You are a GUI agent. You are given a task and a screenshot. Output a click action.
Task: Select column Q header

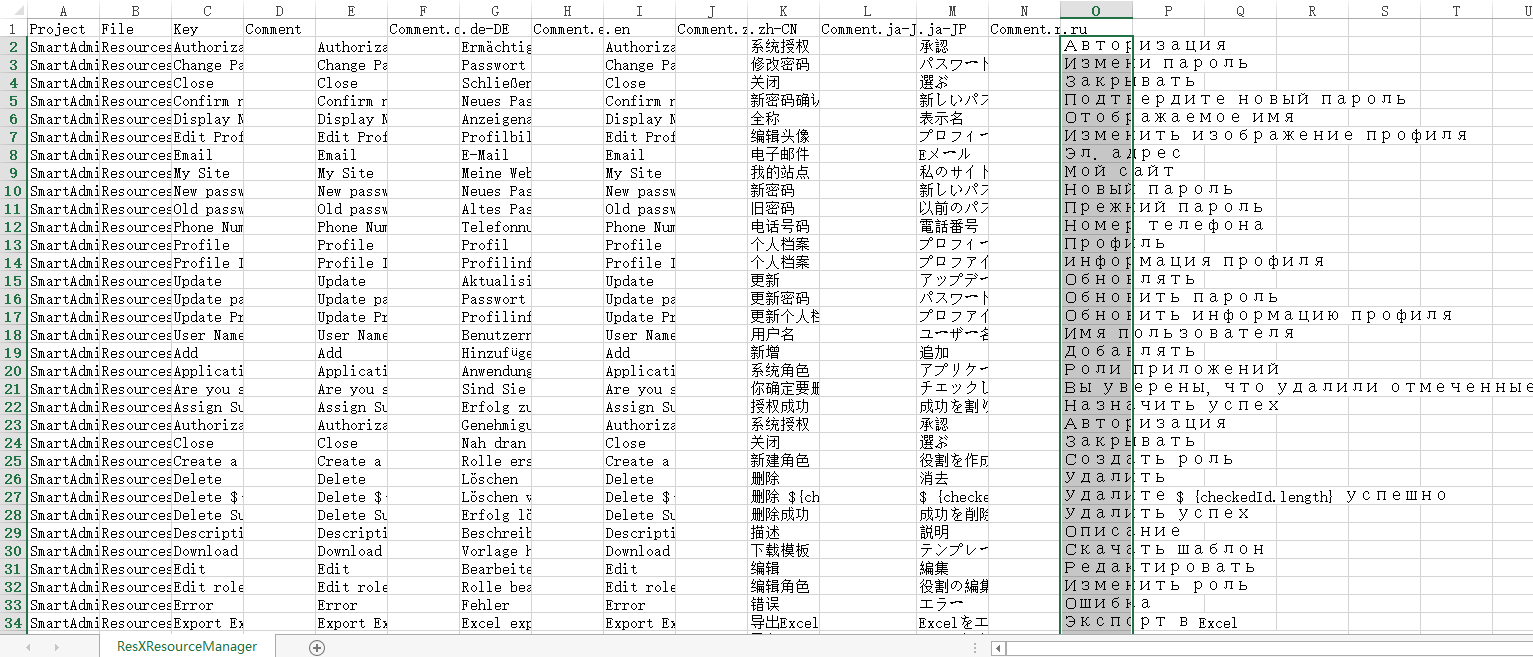[x=1240, y=11]
